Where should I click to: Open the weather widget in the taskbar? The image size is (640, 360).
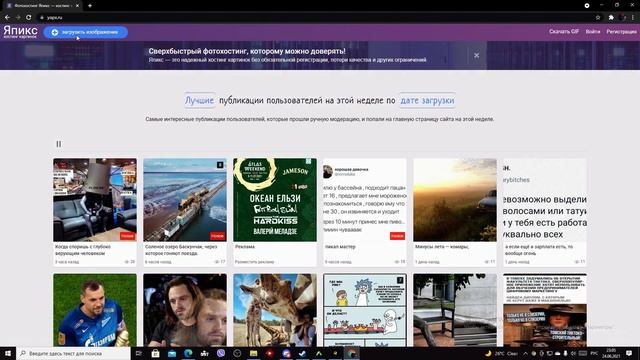501,353
